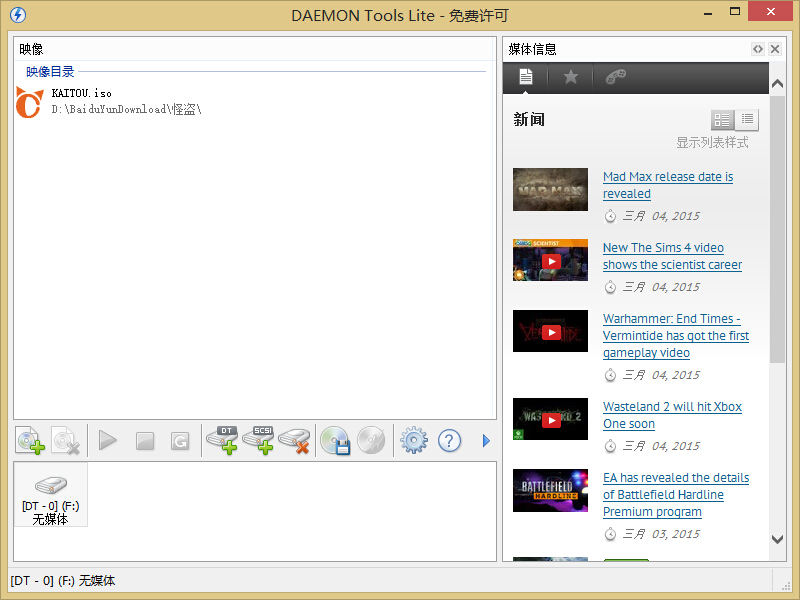Maximize the DAEMON Tools Lite window
This screenshot has height=600, width=800.
(735, 12)
